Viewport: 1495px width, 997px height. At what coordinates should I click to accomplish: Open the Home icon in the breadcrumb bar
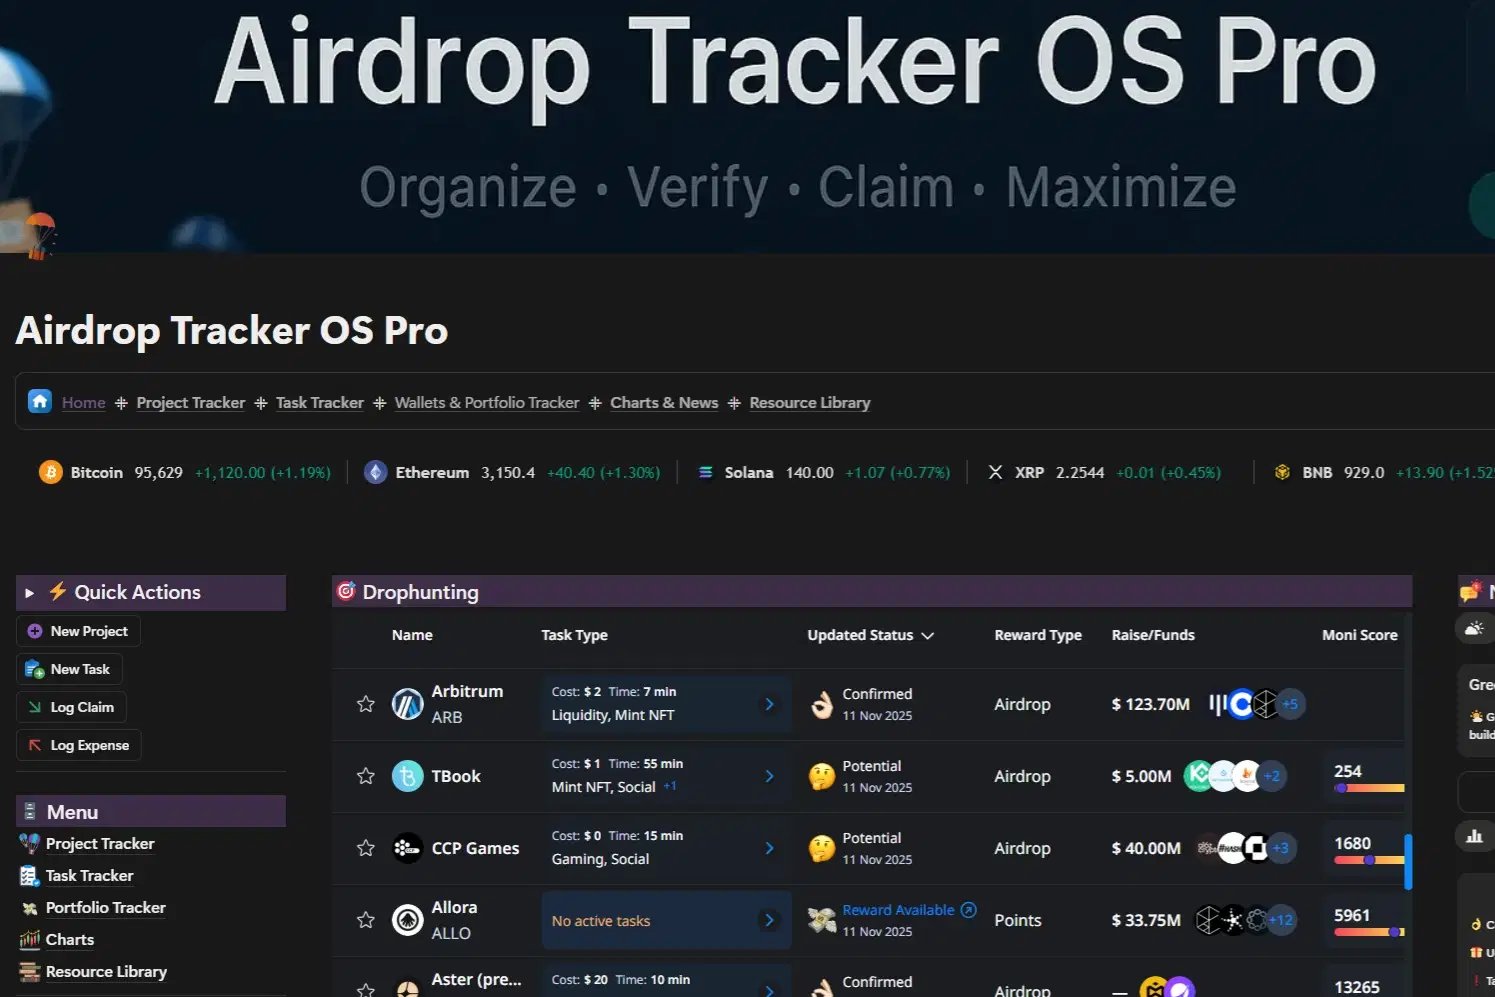click(39, 401)
